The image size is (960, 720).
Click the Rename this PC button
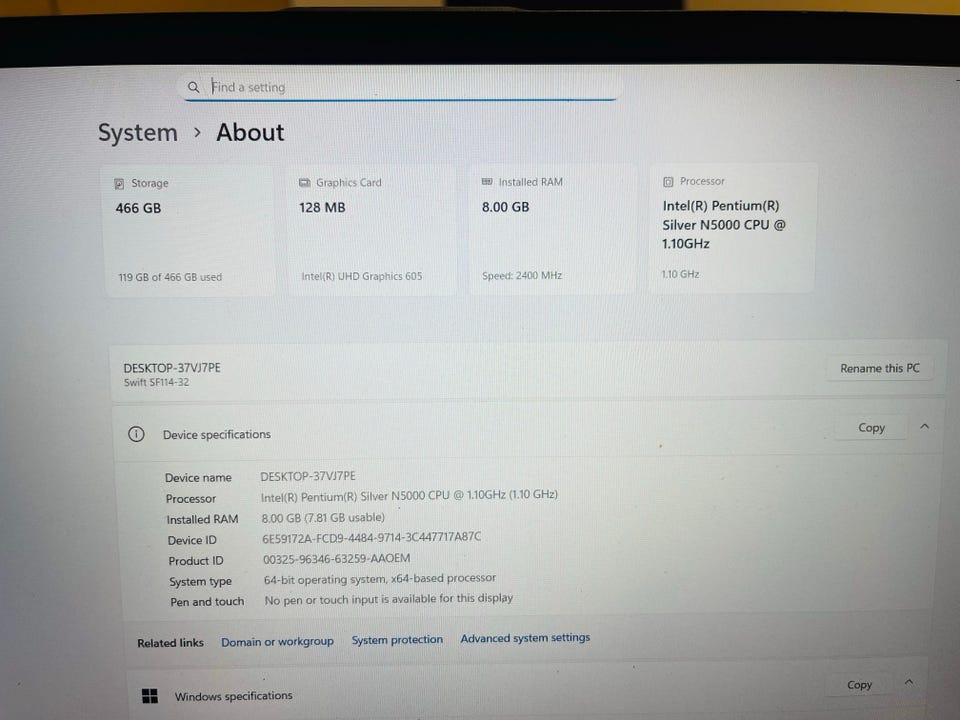[880, 369]
